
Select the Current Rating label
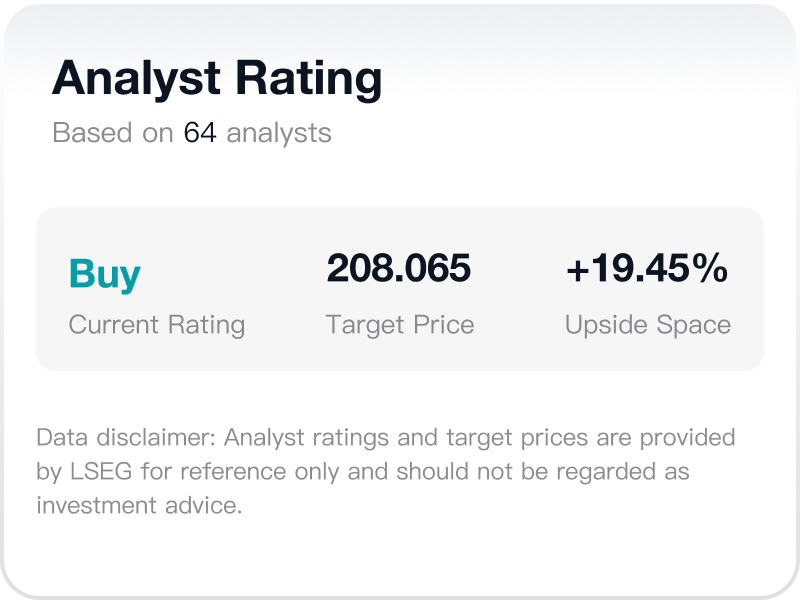click(x=157, y=326)
